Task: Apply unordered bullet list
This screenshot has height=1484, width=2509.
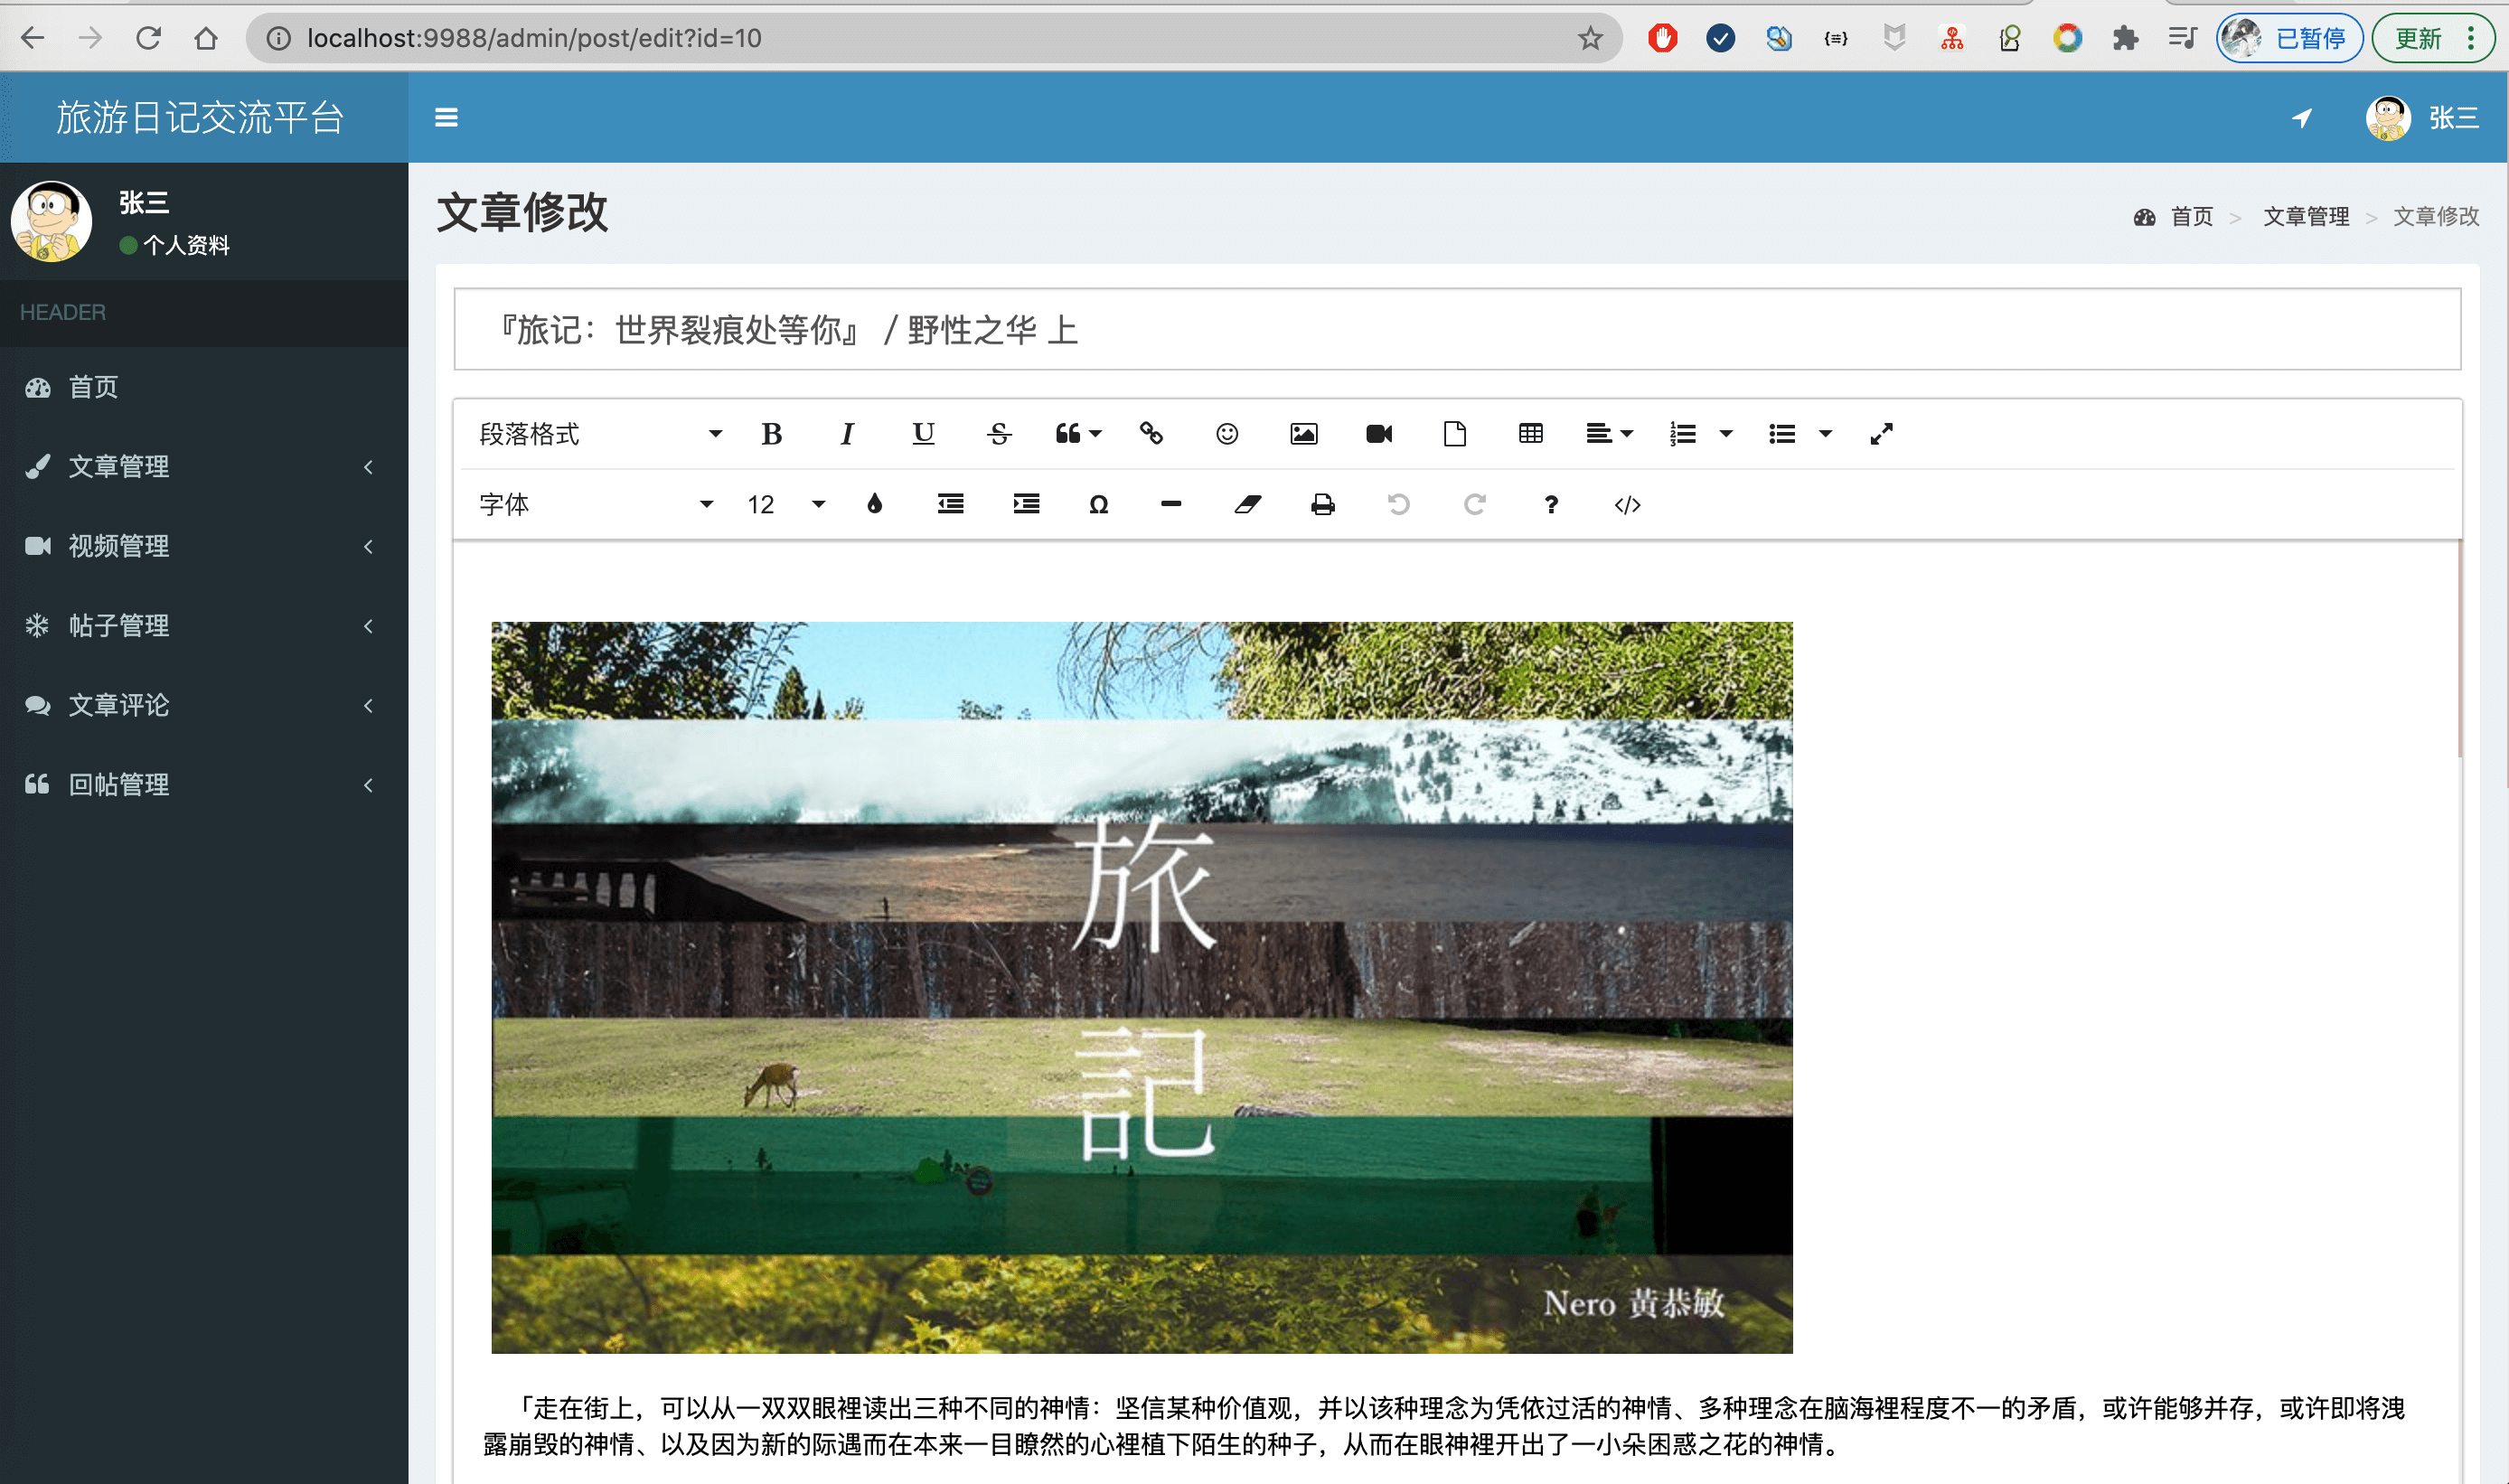Action: [x=1782, y=434]
